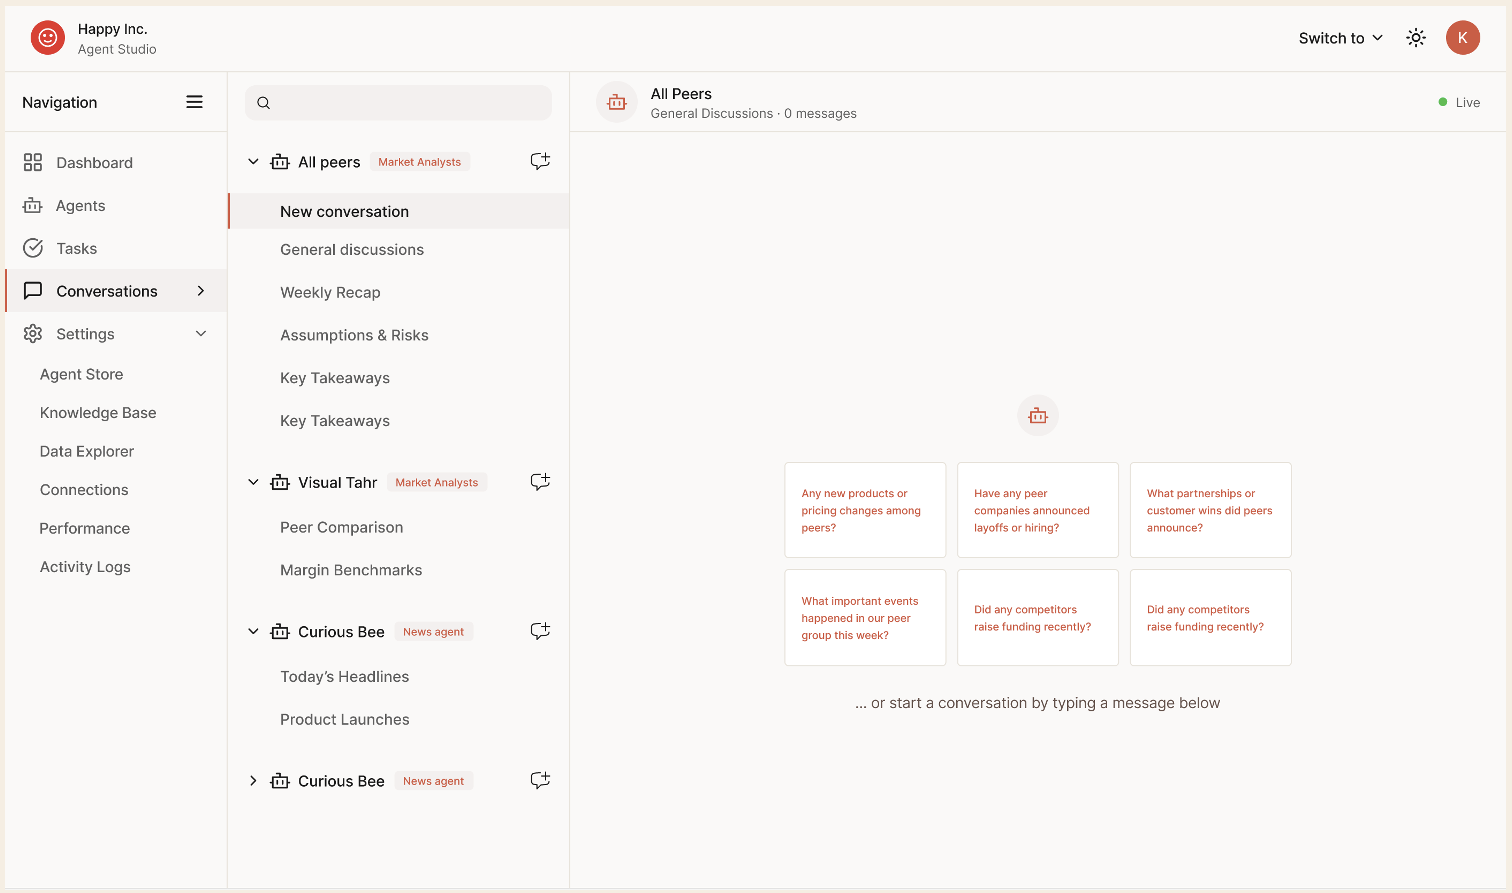The width and height of the screenshot is (1512, 893).
Task: Select the Weekly Recap conversation
Action: tap(330, 292)
